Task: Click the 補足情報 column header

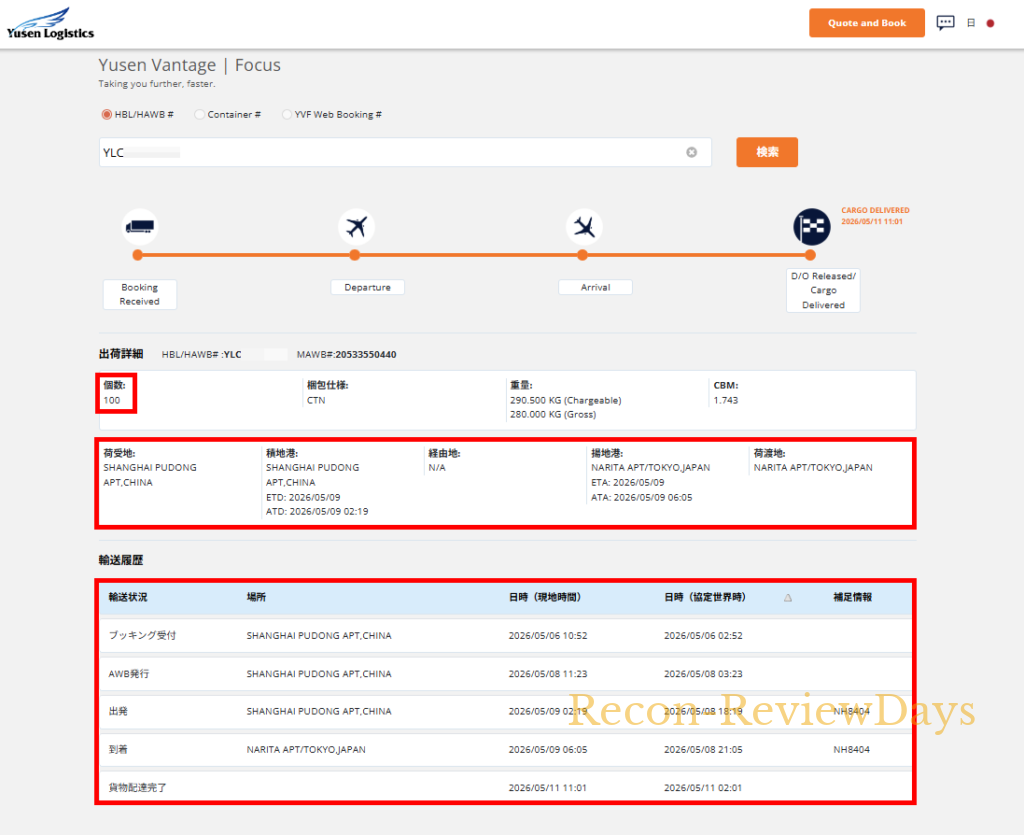Action: point(852,597)
